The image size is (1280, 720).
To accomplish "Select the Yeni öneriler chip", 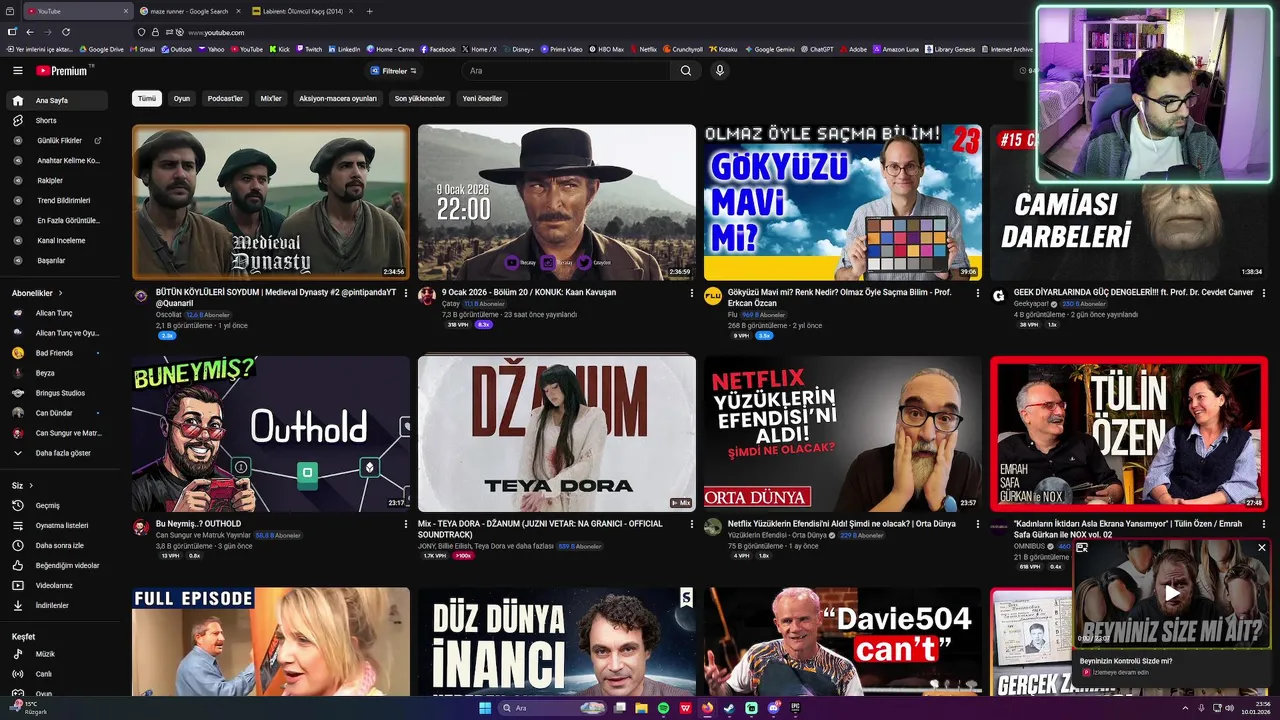I will [x=482, y=99].
